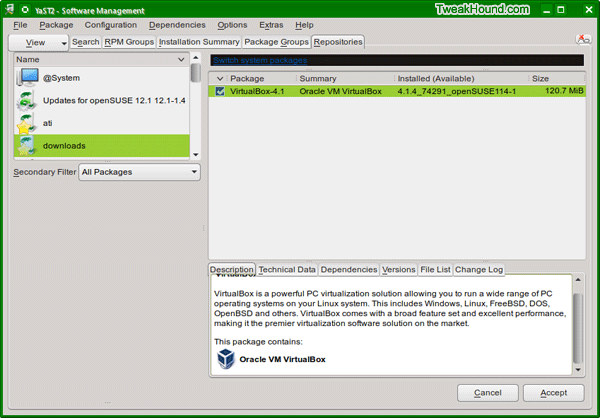
Task: Click the Updates for openSUSE repository icon
Action: [x=27, y=101]
